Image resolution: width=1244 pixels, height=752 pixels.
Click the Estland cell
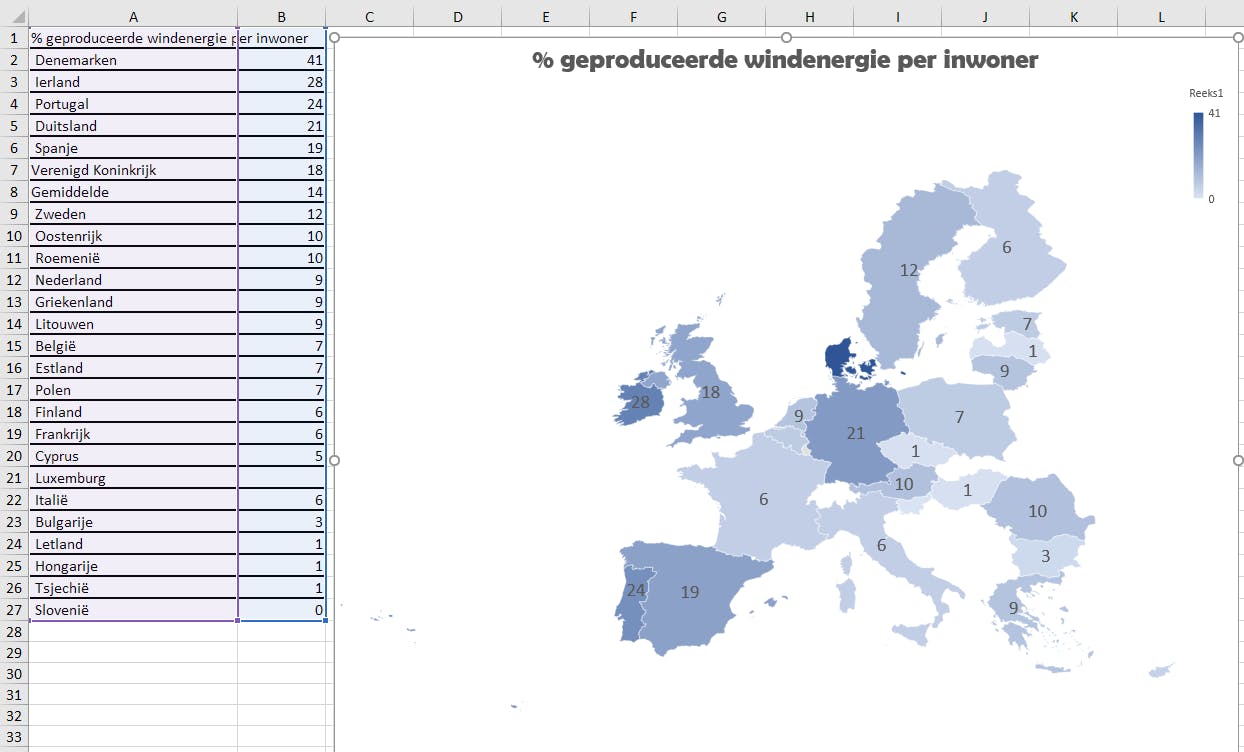coord(134,368)
